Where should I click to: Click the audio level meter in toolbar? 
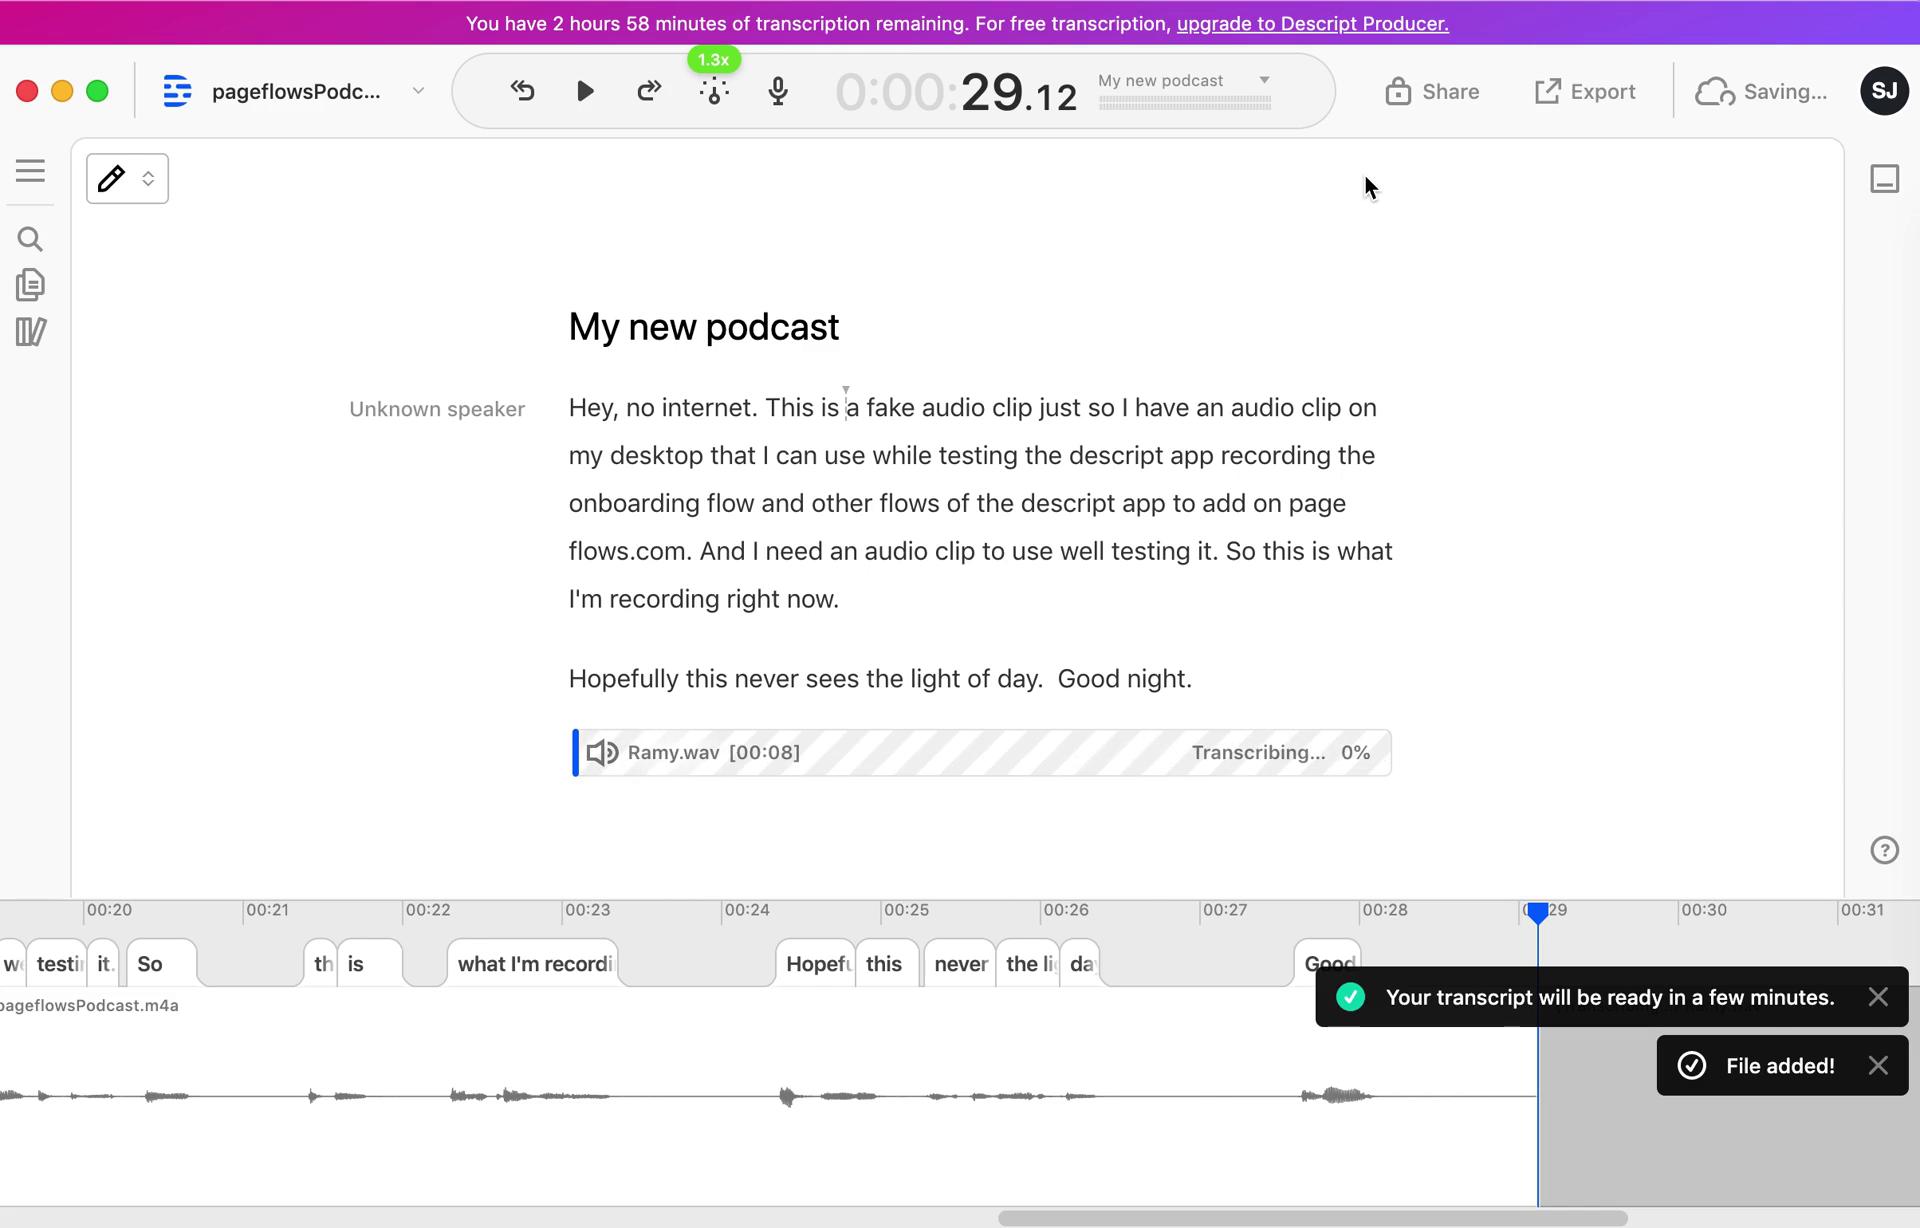[x=1185, y=102]
